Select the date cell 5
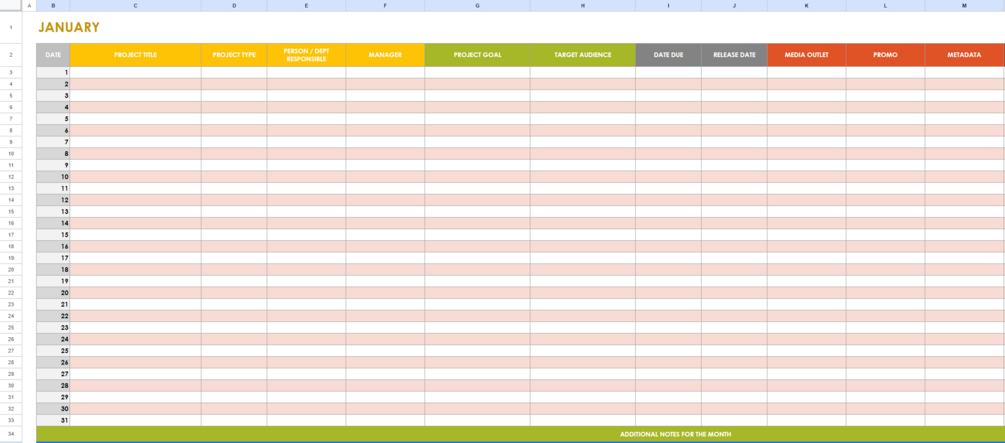This screenshot has height=443, width=1005. click(x=53, y=119)
